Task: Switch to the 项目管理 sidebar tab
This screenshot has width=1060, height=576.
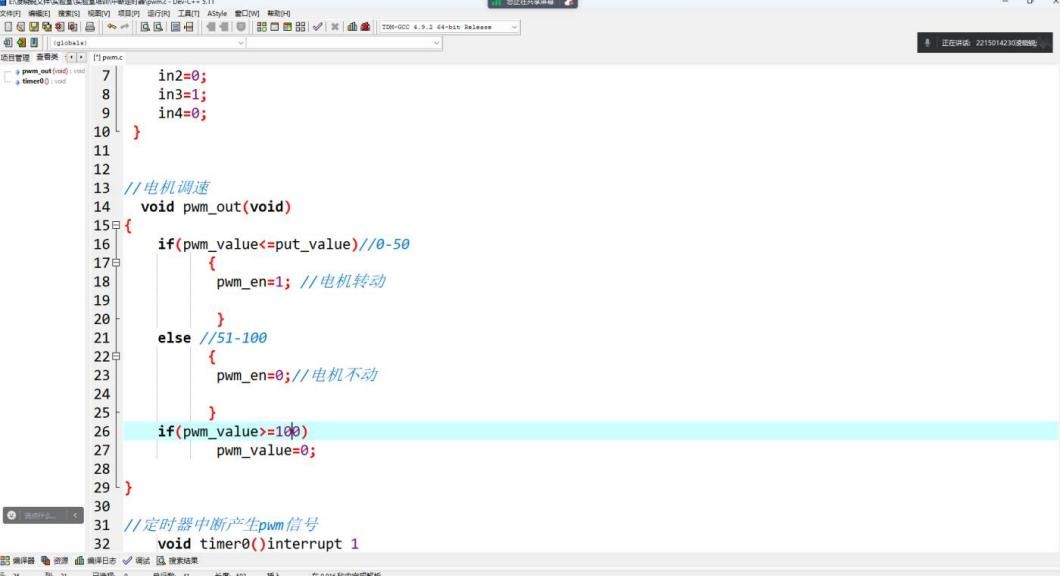Action: 16,57
